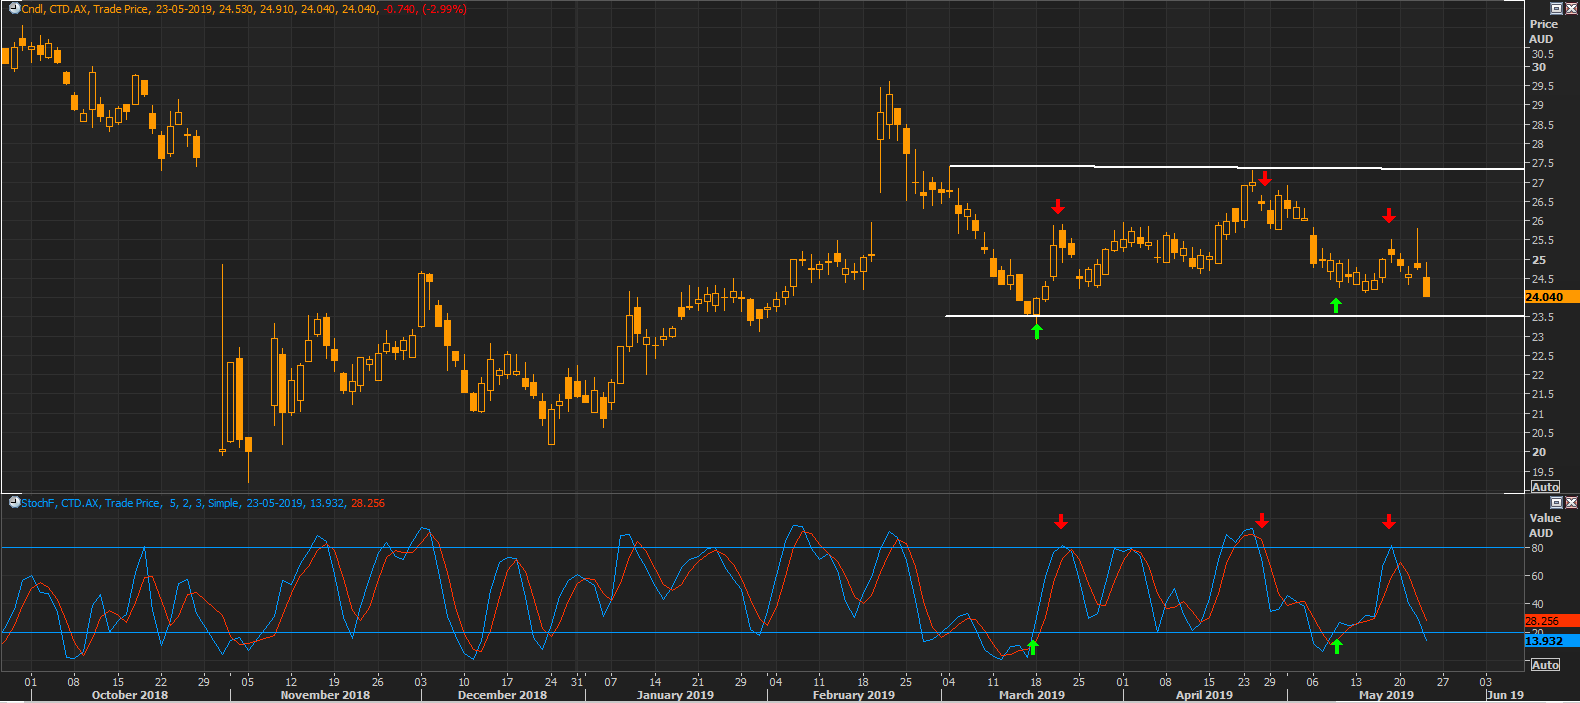This screenshot has height=703, width=1580.
Task: Maximize the StochF indicator panel
Action: 1556,502
